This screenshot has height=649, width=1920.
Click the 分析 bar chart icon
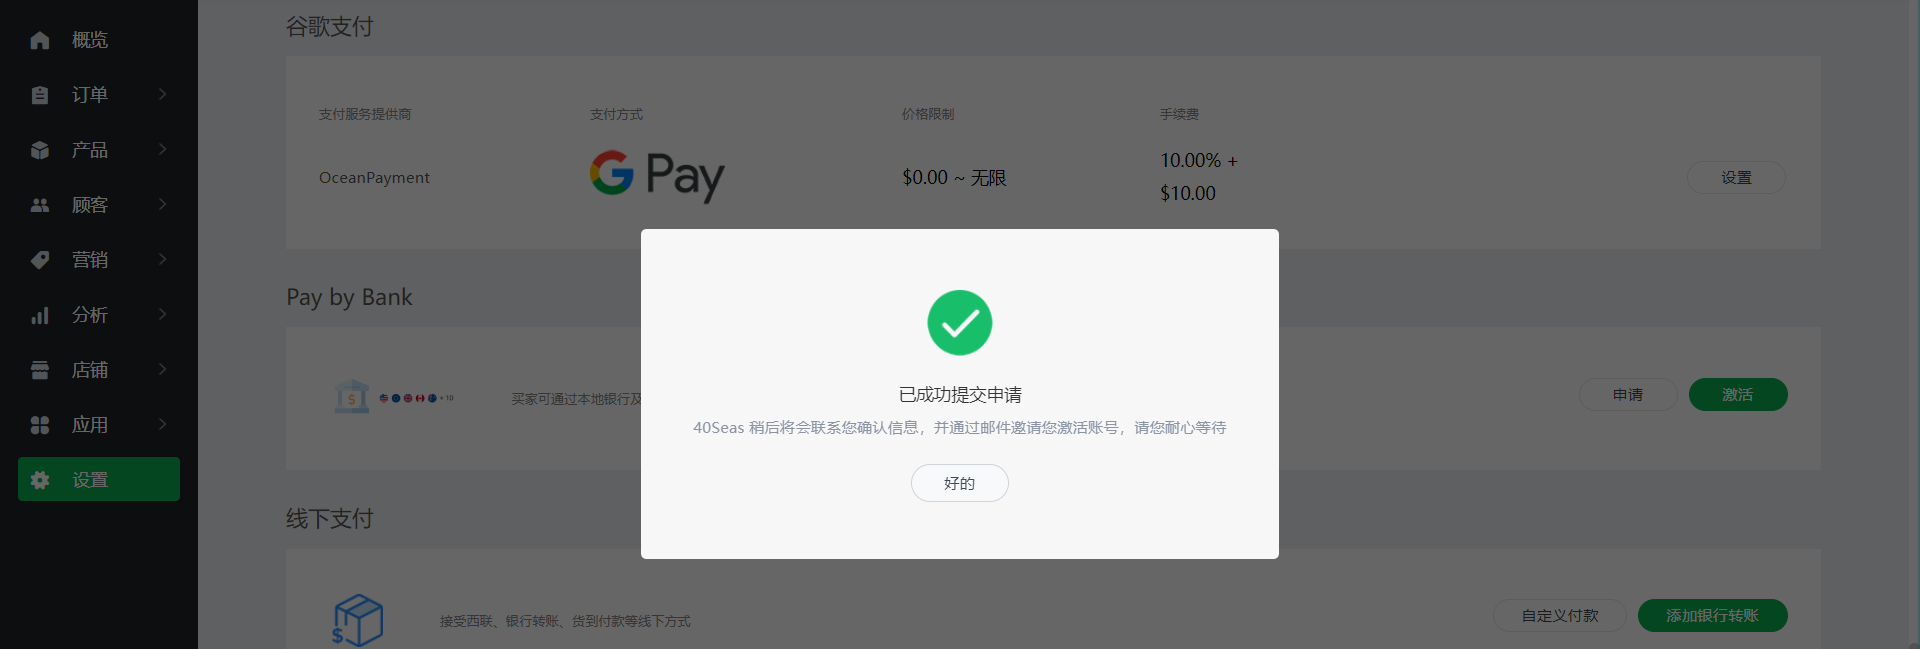pos(40,315)
